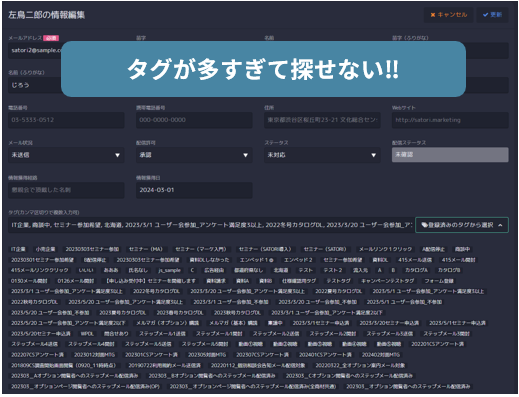Select the 415メール送信 tag

(415, 260)
